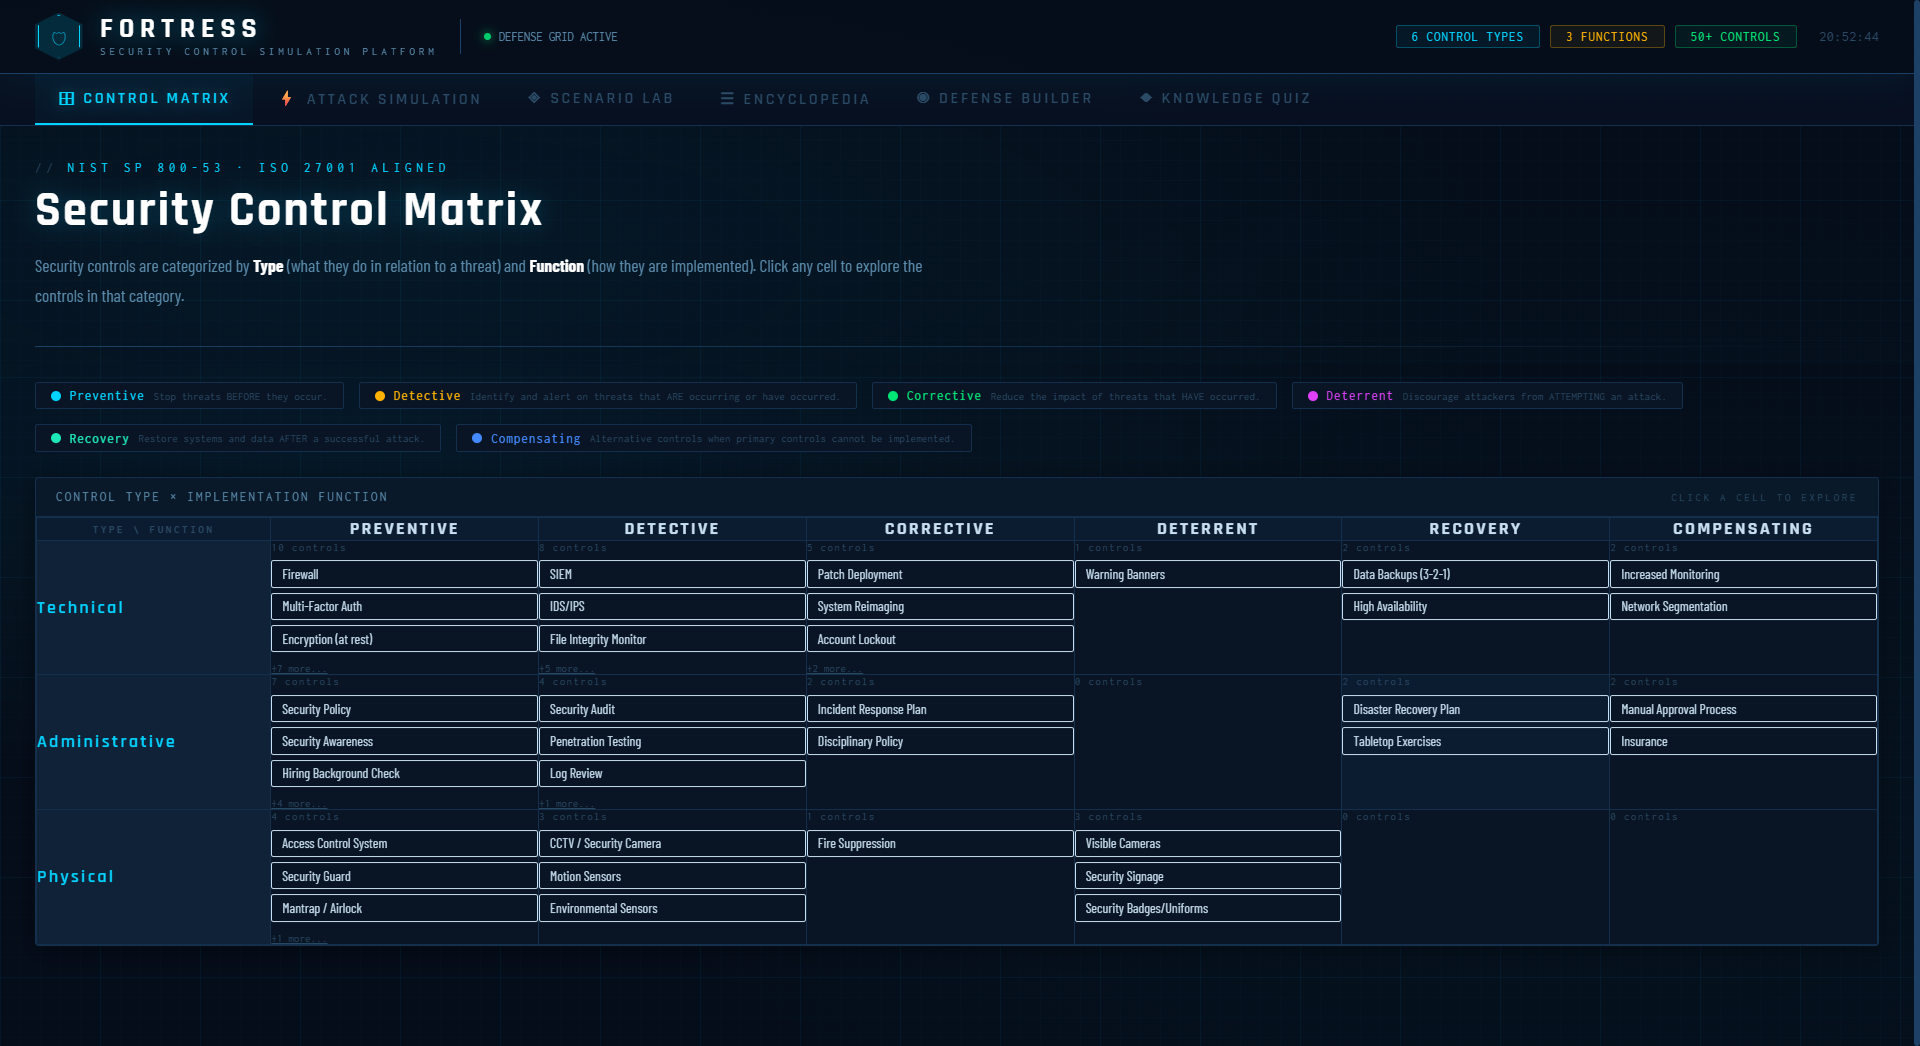Image resolution: width=1920 pixels, height=1046 pixels.
Task: Open the CCTV / Security Camera control
Action: (671, 844)
